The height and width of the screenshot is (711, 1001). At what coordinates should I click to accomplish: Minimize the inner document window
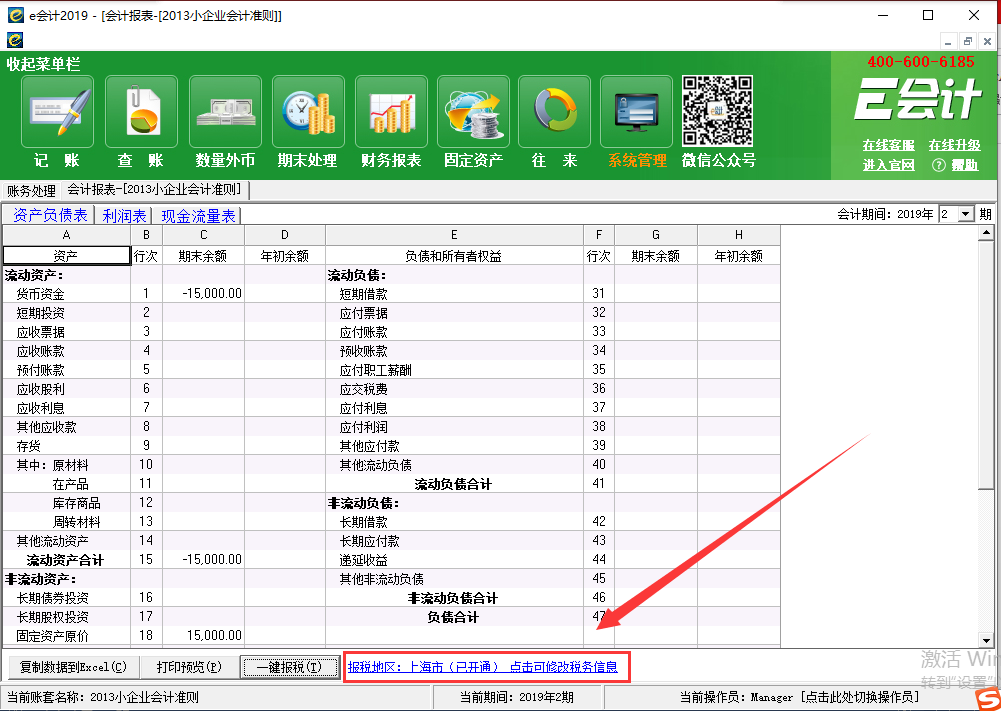pyautogui.click(x=949, y=41)
